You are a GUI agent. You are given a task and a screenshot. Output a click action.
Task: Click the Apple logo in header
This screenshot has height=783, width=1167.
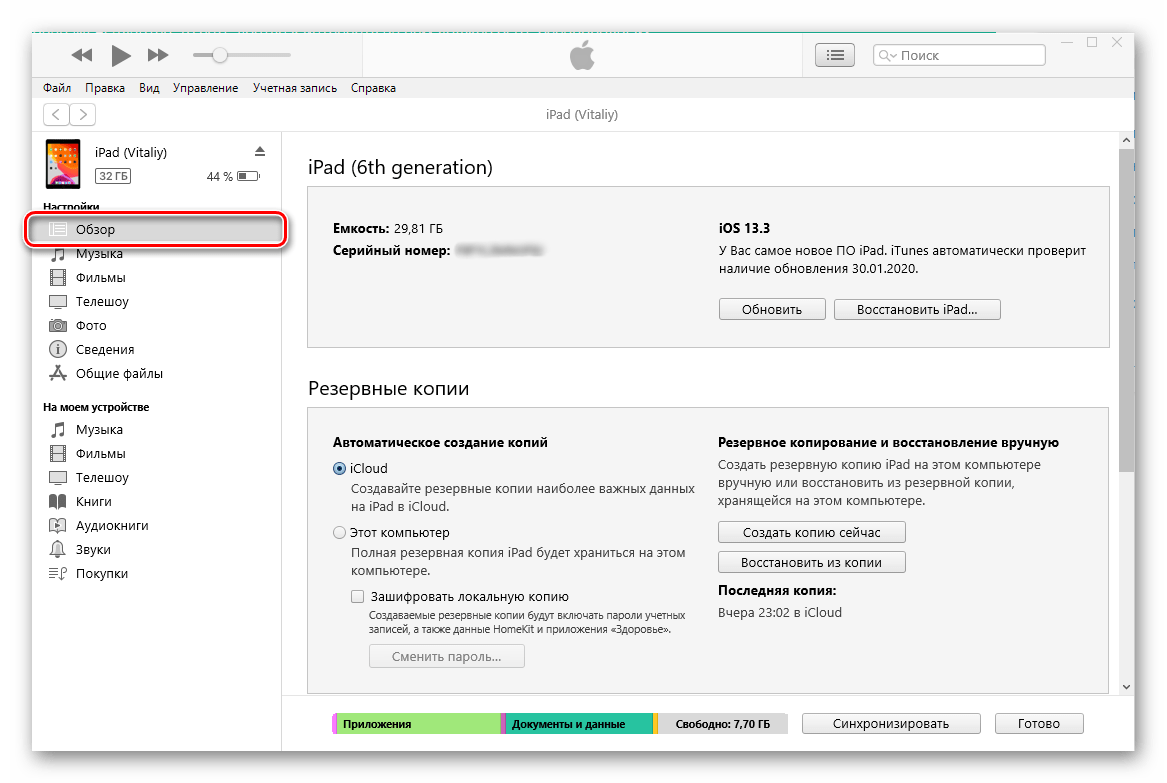click(x=582, y=55)
